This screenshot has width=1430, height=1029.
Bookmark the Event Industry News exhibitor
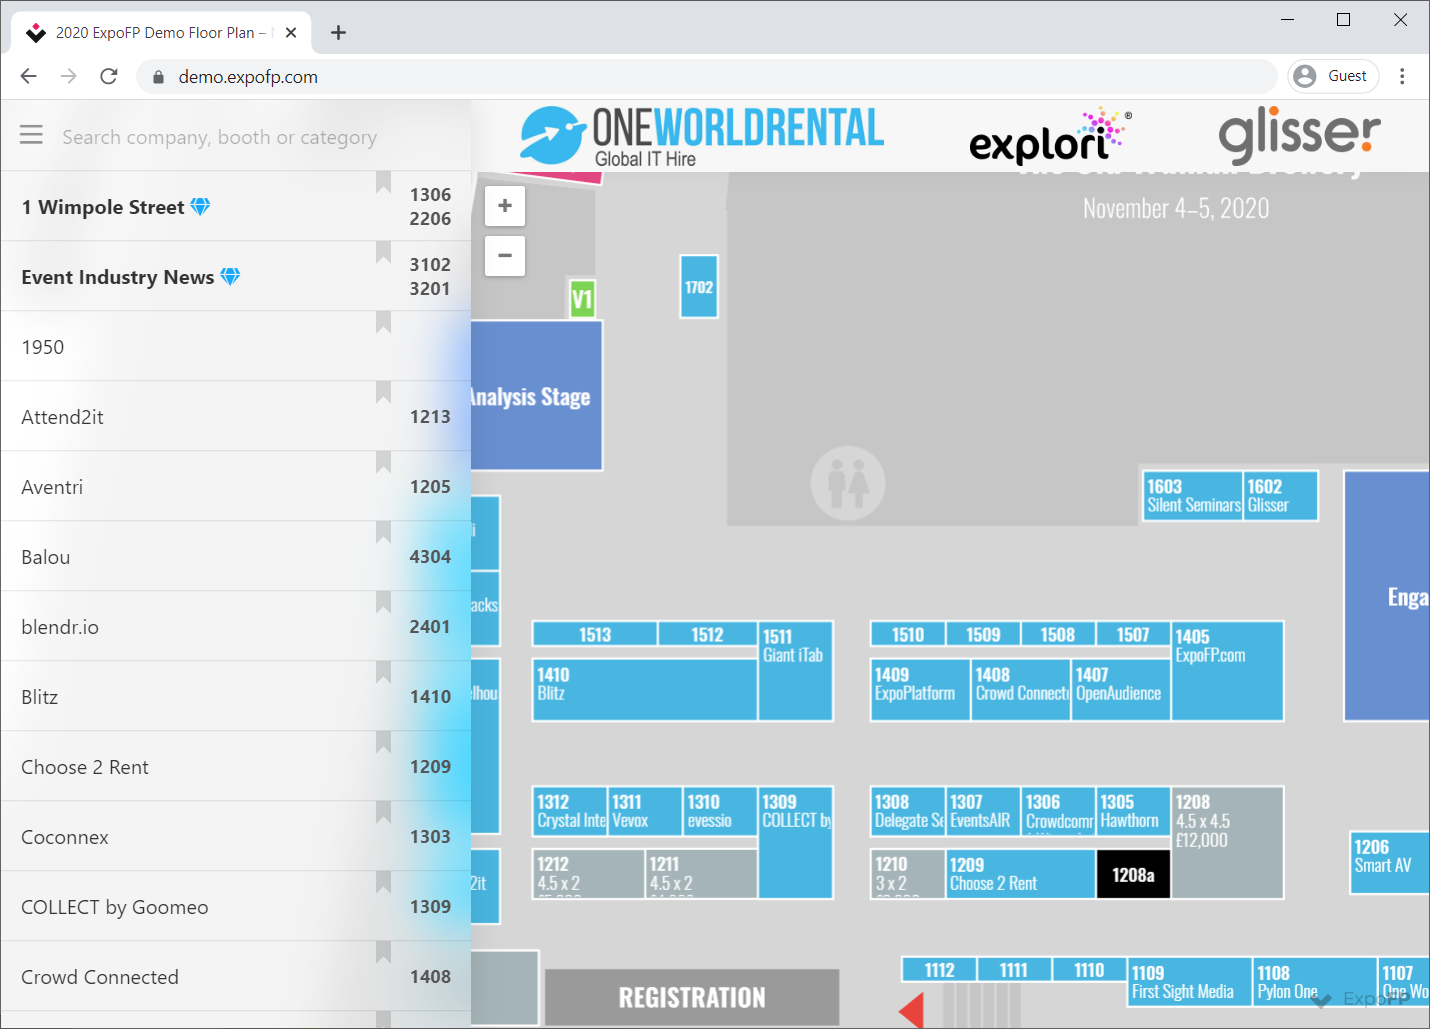383,253
